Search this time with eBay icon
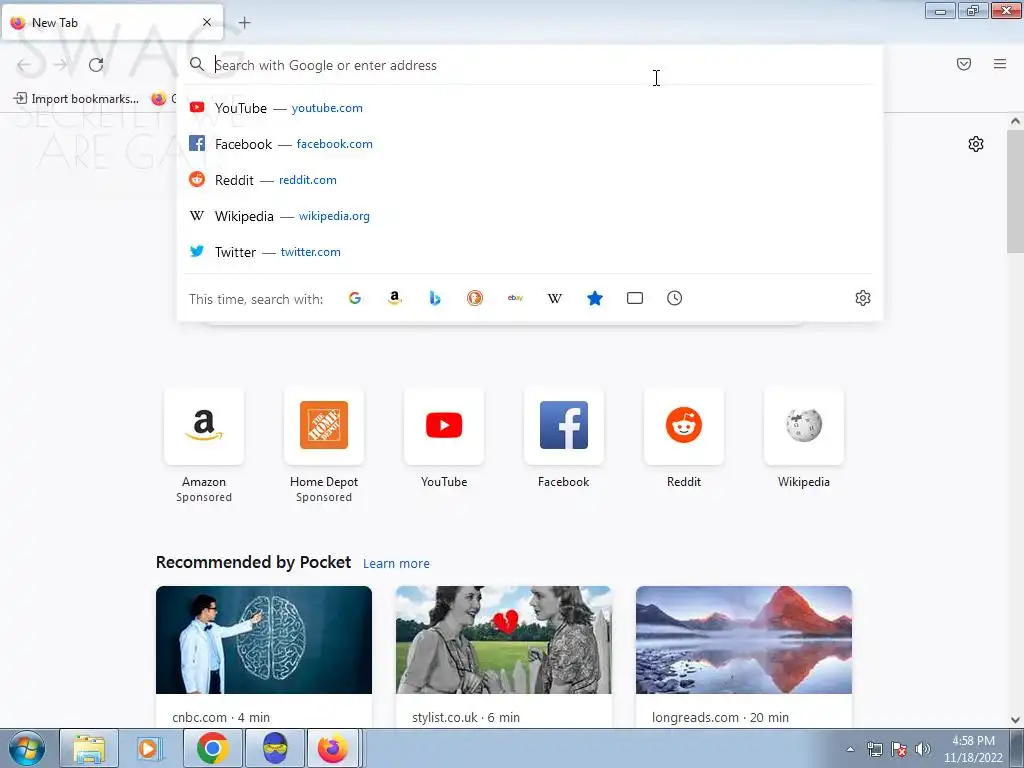The width and height of the screenshot is (1024, 768). click(515, 298)
